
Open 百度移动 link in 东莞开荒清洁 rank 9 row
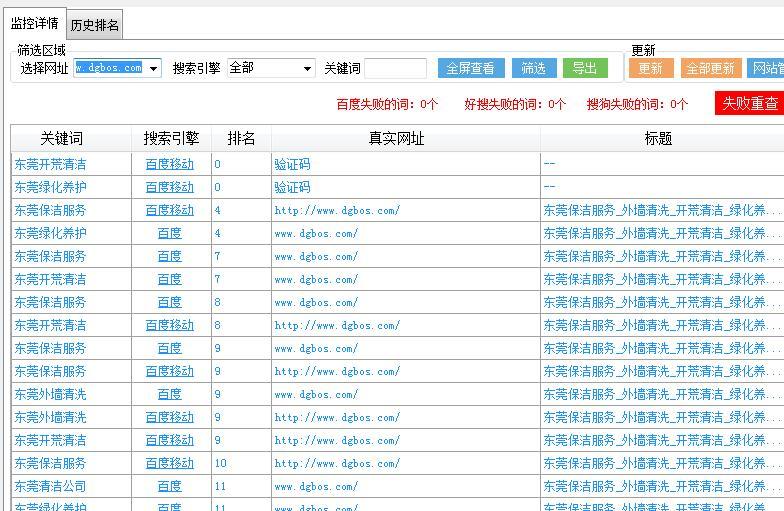170,440
